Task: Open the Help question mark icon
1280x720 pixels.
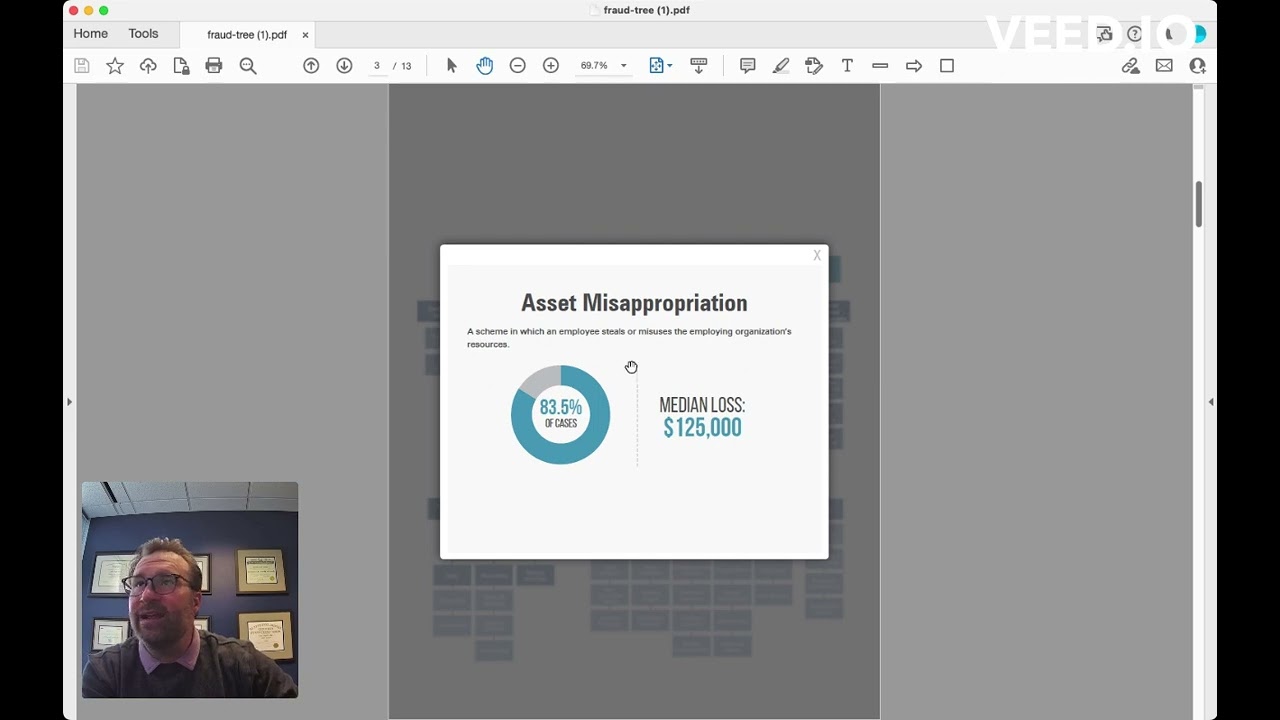Action: tap(1135, 34)
